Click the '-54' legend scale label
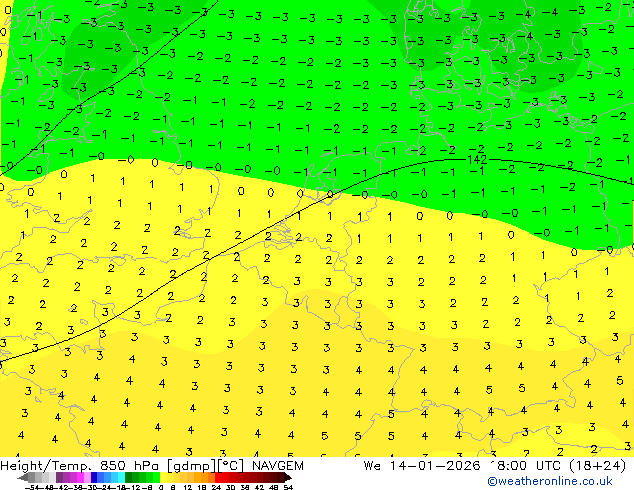Screen dimensions: 634x490 [x=32, y=488]
